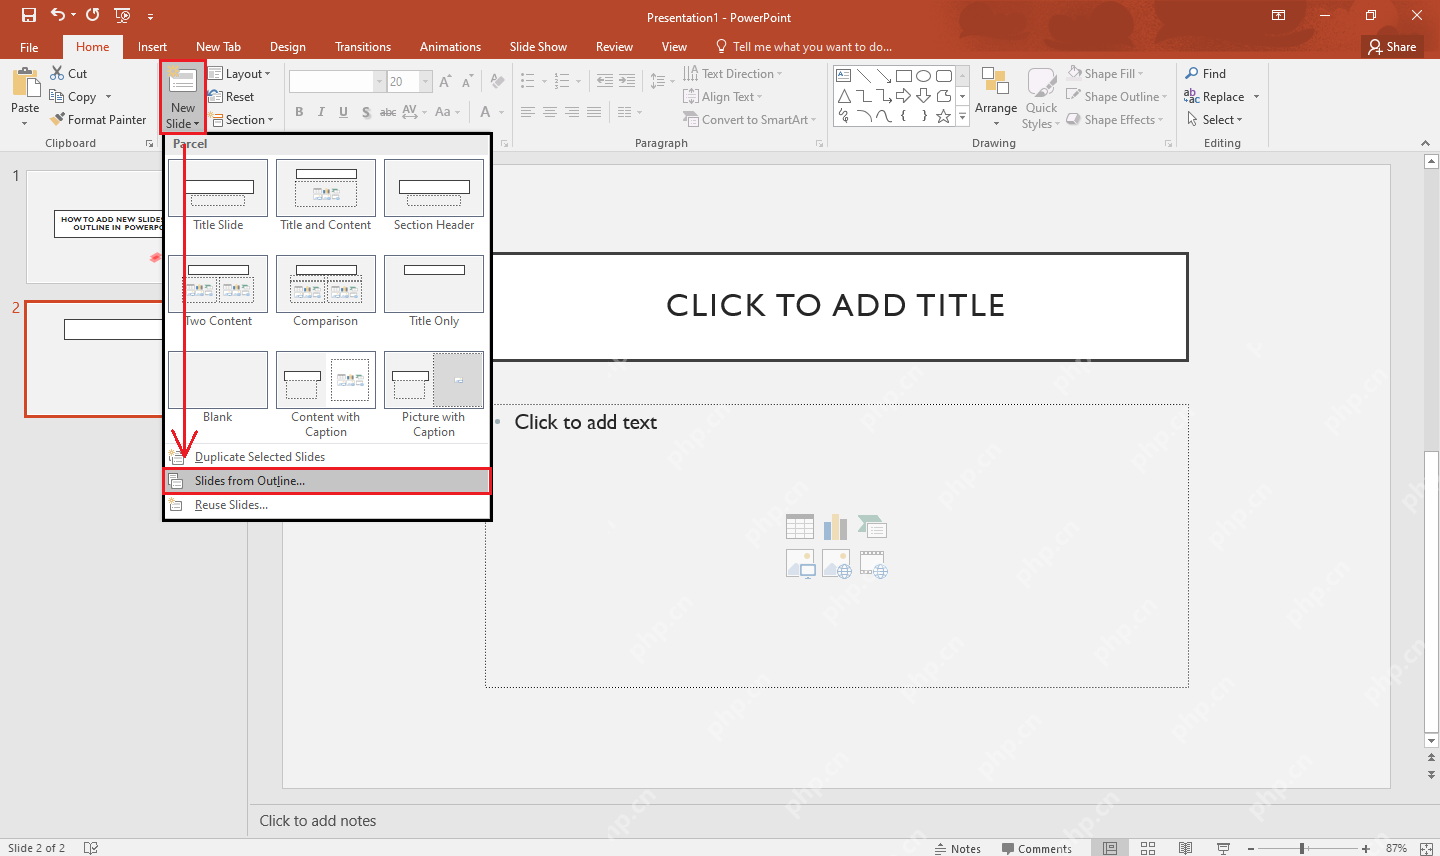Viewport: 1440px width, 856px height.
Task: Switch to Slide Sorter view in status bar
Action: coord(1148,848)
